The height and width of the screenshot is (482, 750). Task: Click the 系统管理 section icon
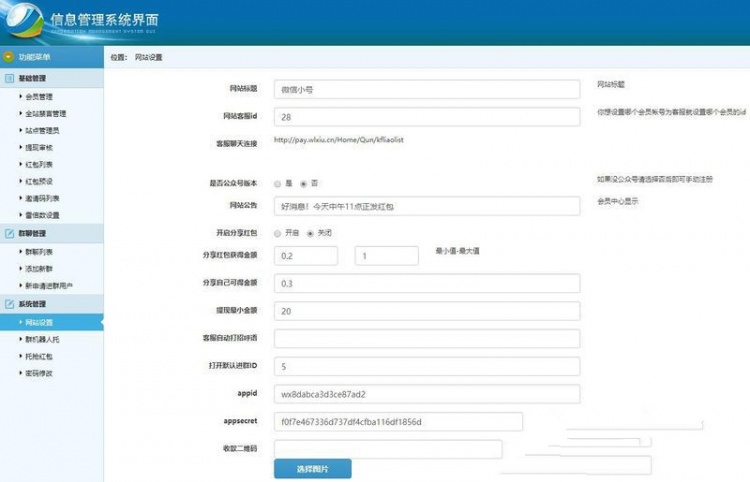pyautogui.click(x=10, y=303)
